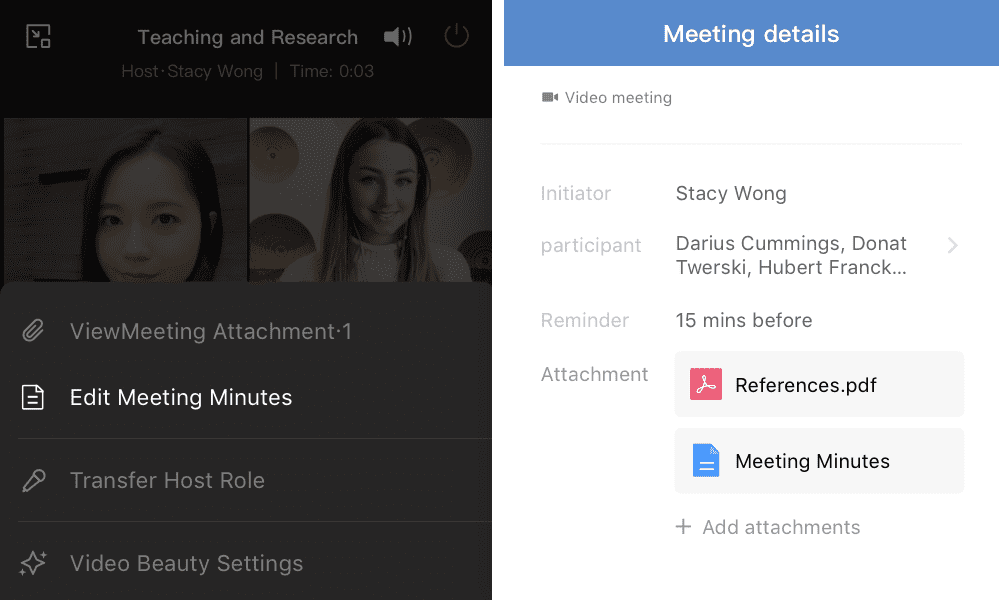Viewport: 999px width, 600px height.
Task: Select Edit Meeting Minutes menu item
Action: pyautogui.click(x=246, y=397)
